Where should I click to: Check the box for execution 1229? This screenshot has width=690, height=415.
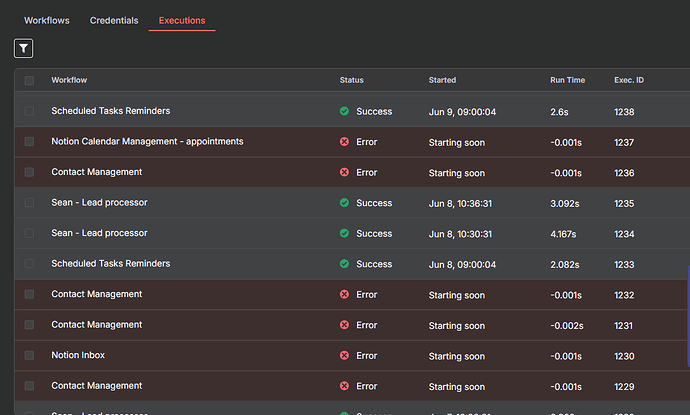(29, 386)
